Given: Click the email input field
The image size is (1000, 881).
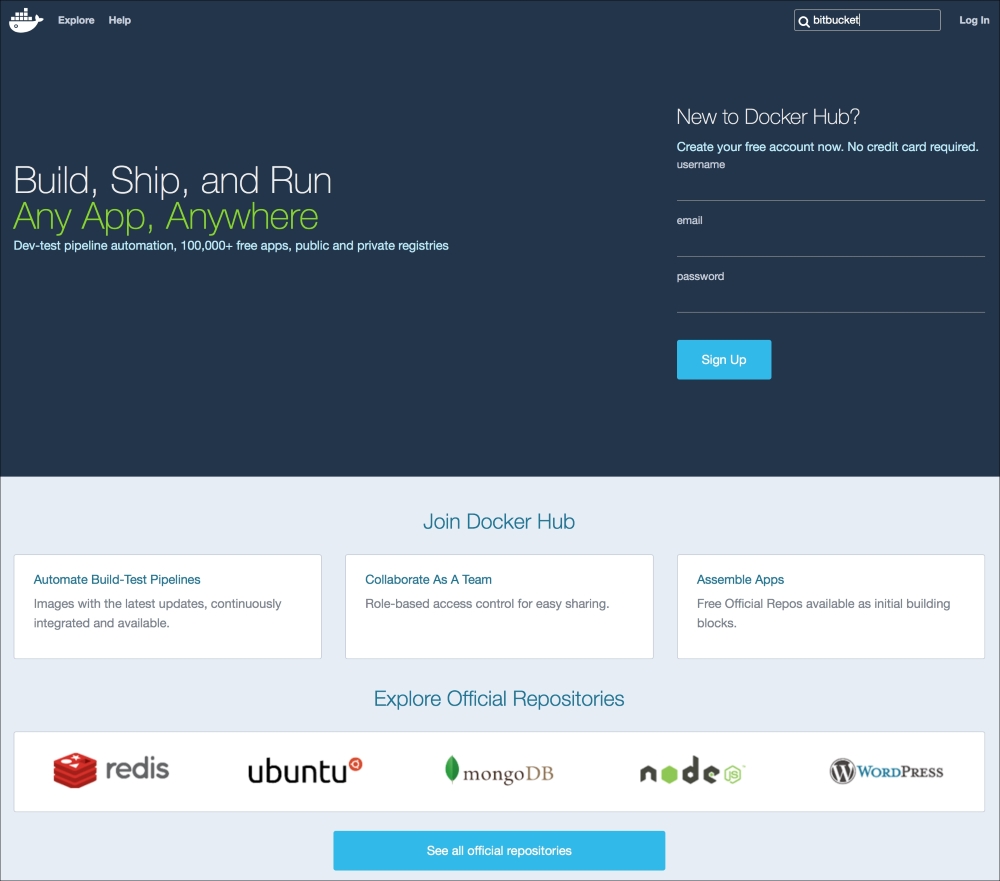Looking at the screenshot, I should click(x=830, y=243).
